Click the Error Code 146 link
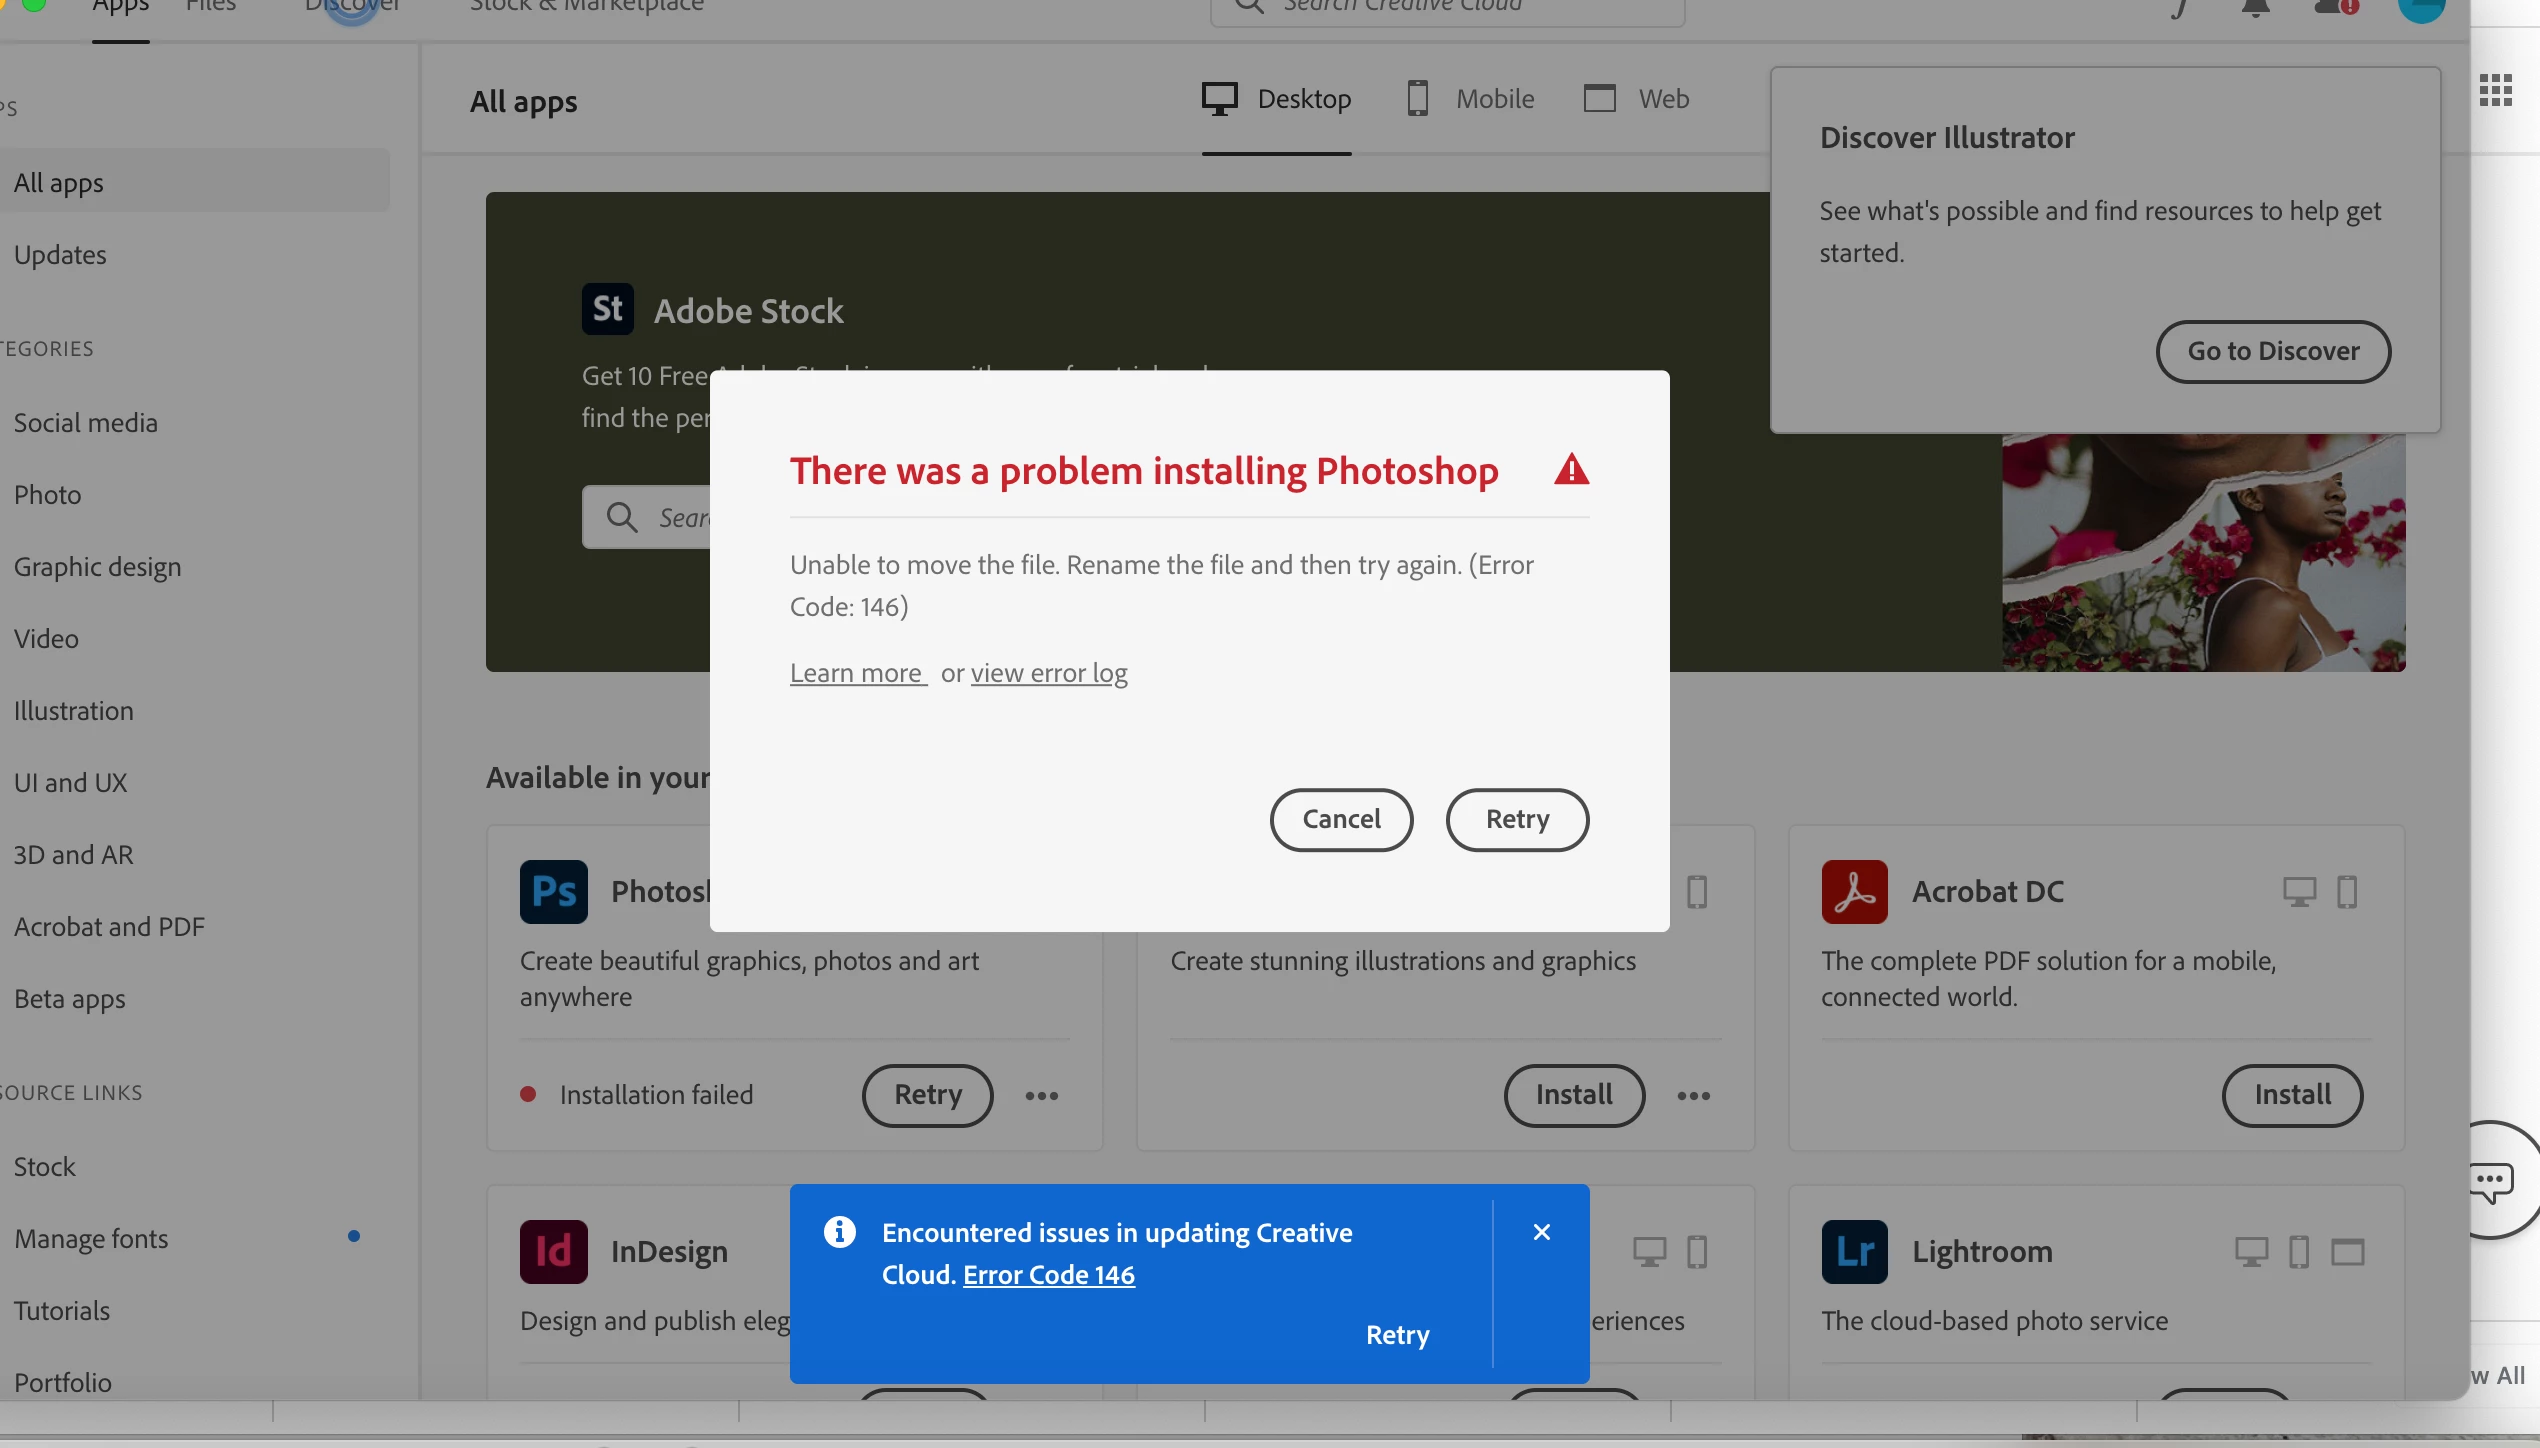Viewport: 2540px width, 1448px height. pyautogui.click(x=1048, y=1275)
